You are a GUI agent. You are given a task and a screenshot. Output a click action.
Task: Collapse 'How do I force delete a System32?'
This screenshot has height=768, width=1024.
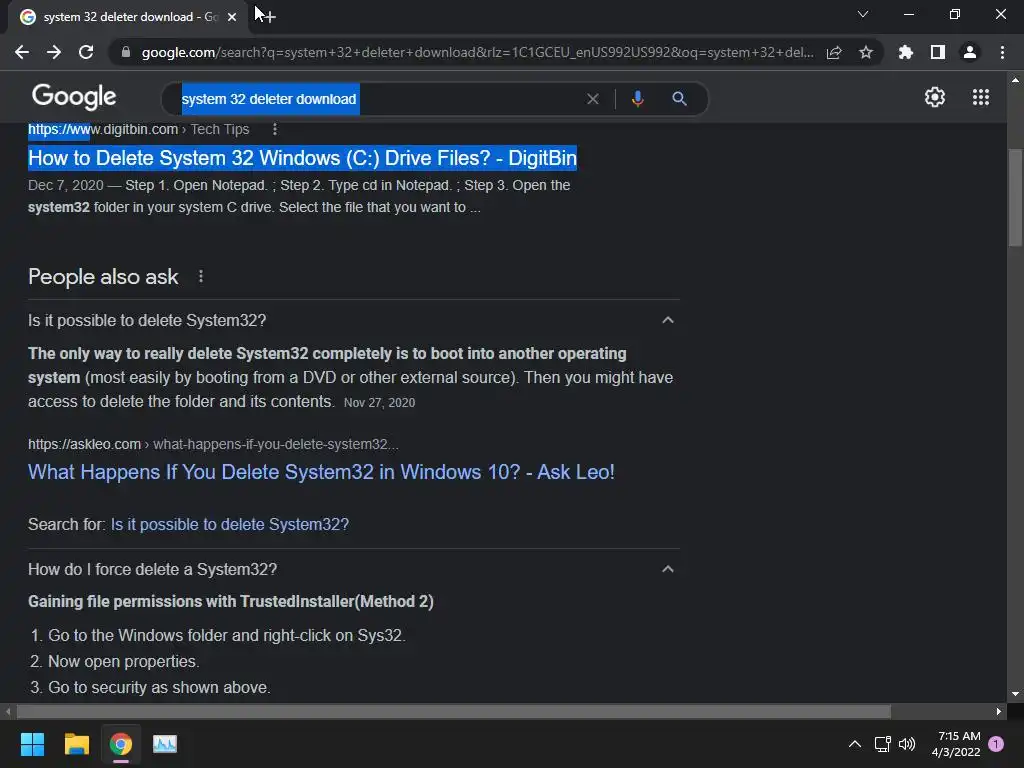click(667, 569)
